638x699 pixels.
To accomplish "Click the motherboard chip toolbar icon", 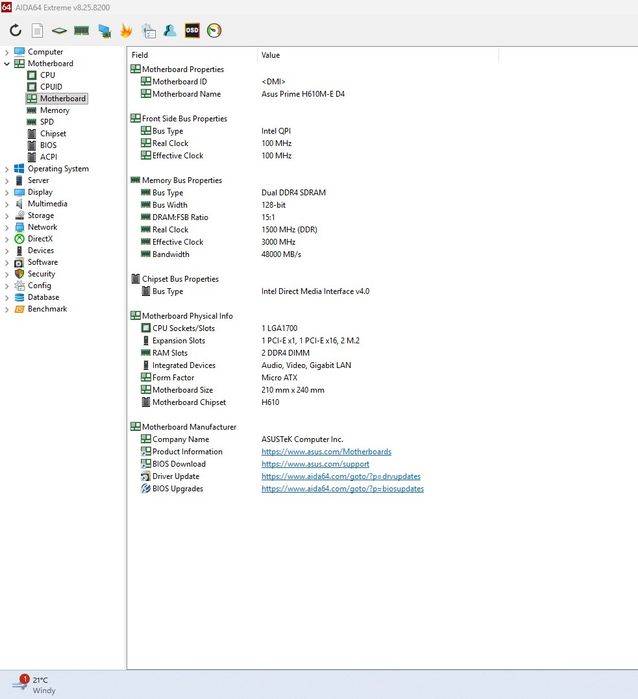I will pyautogui.click(x=59, y=31).
